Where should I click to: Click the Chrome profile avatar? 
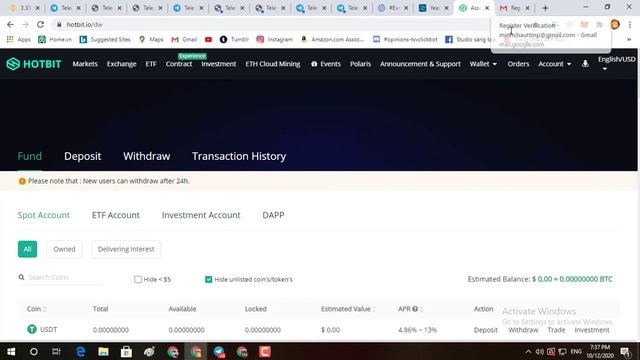click(615, 24)
